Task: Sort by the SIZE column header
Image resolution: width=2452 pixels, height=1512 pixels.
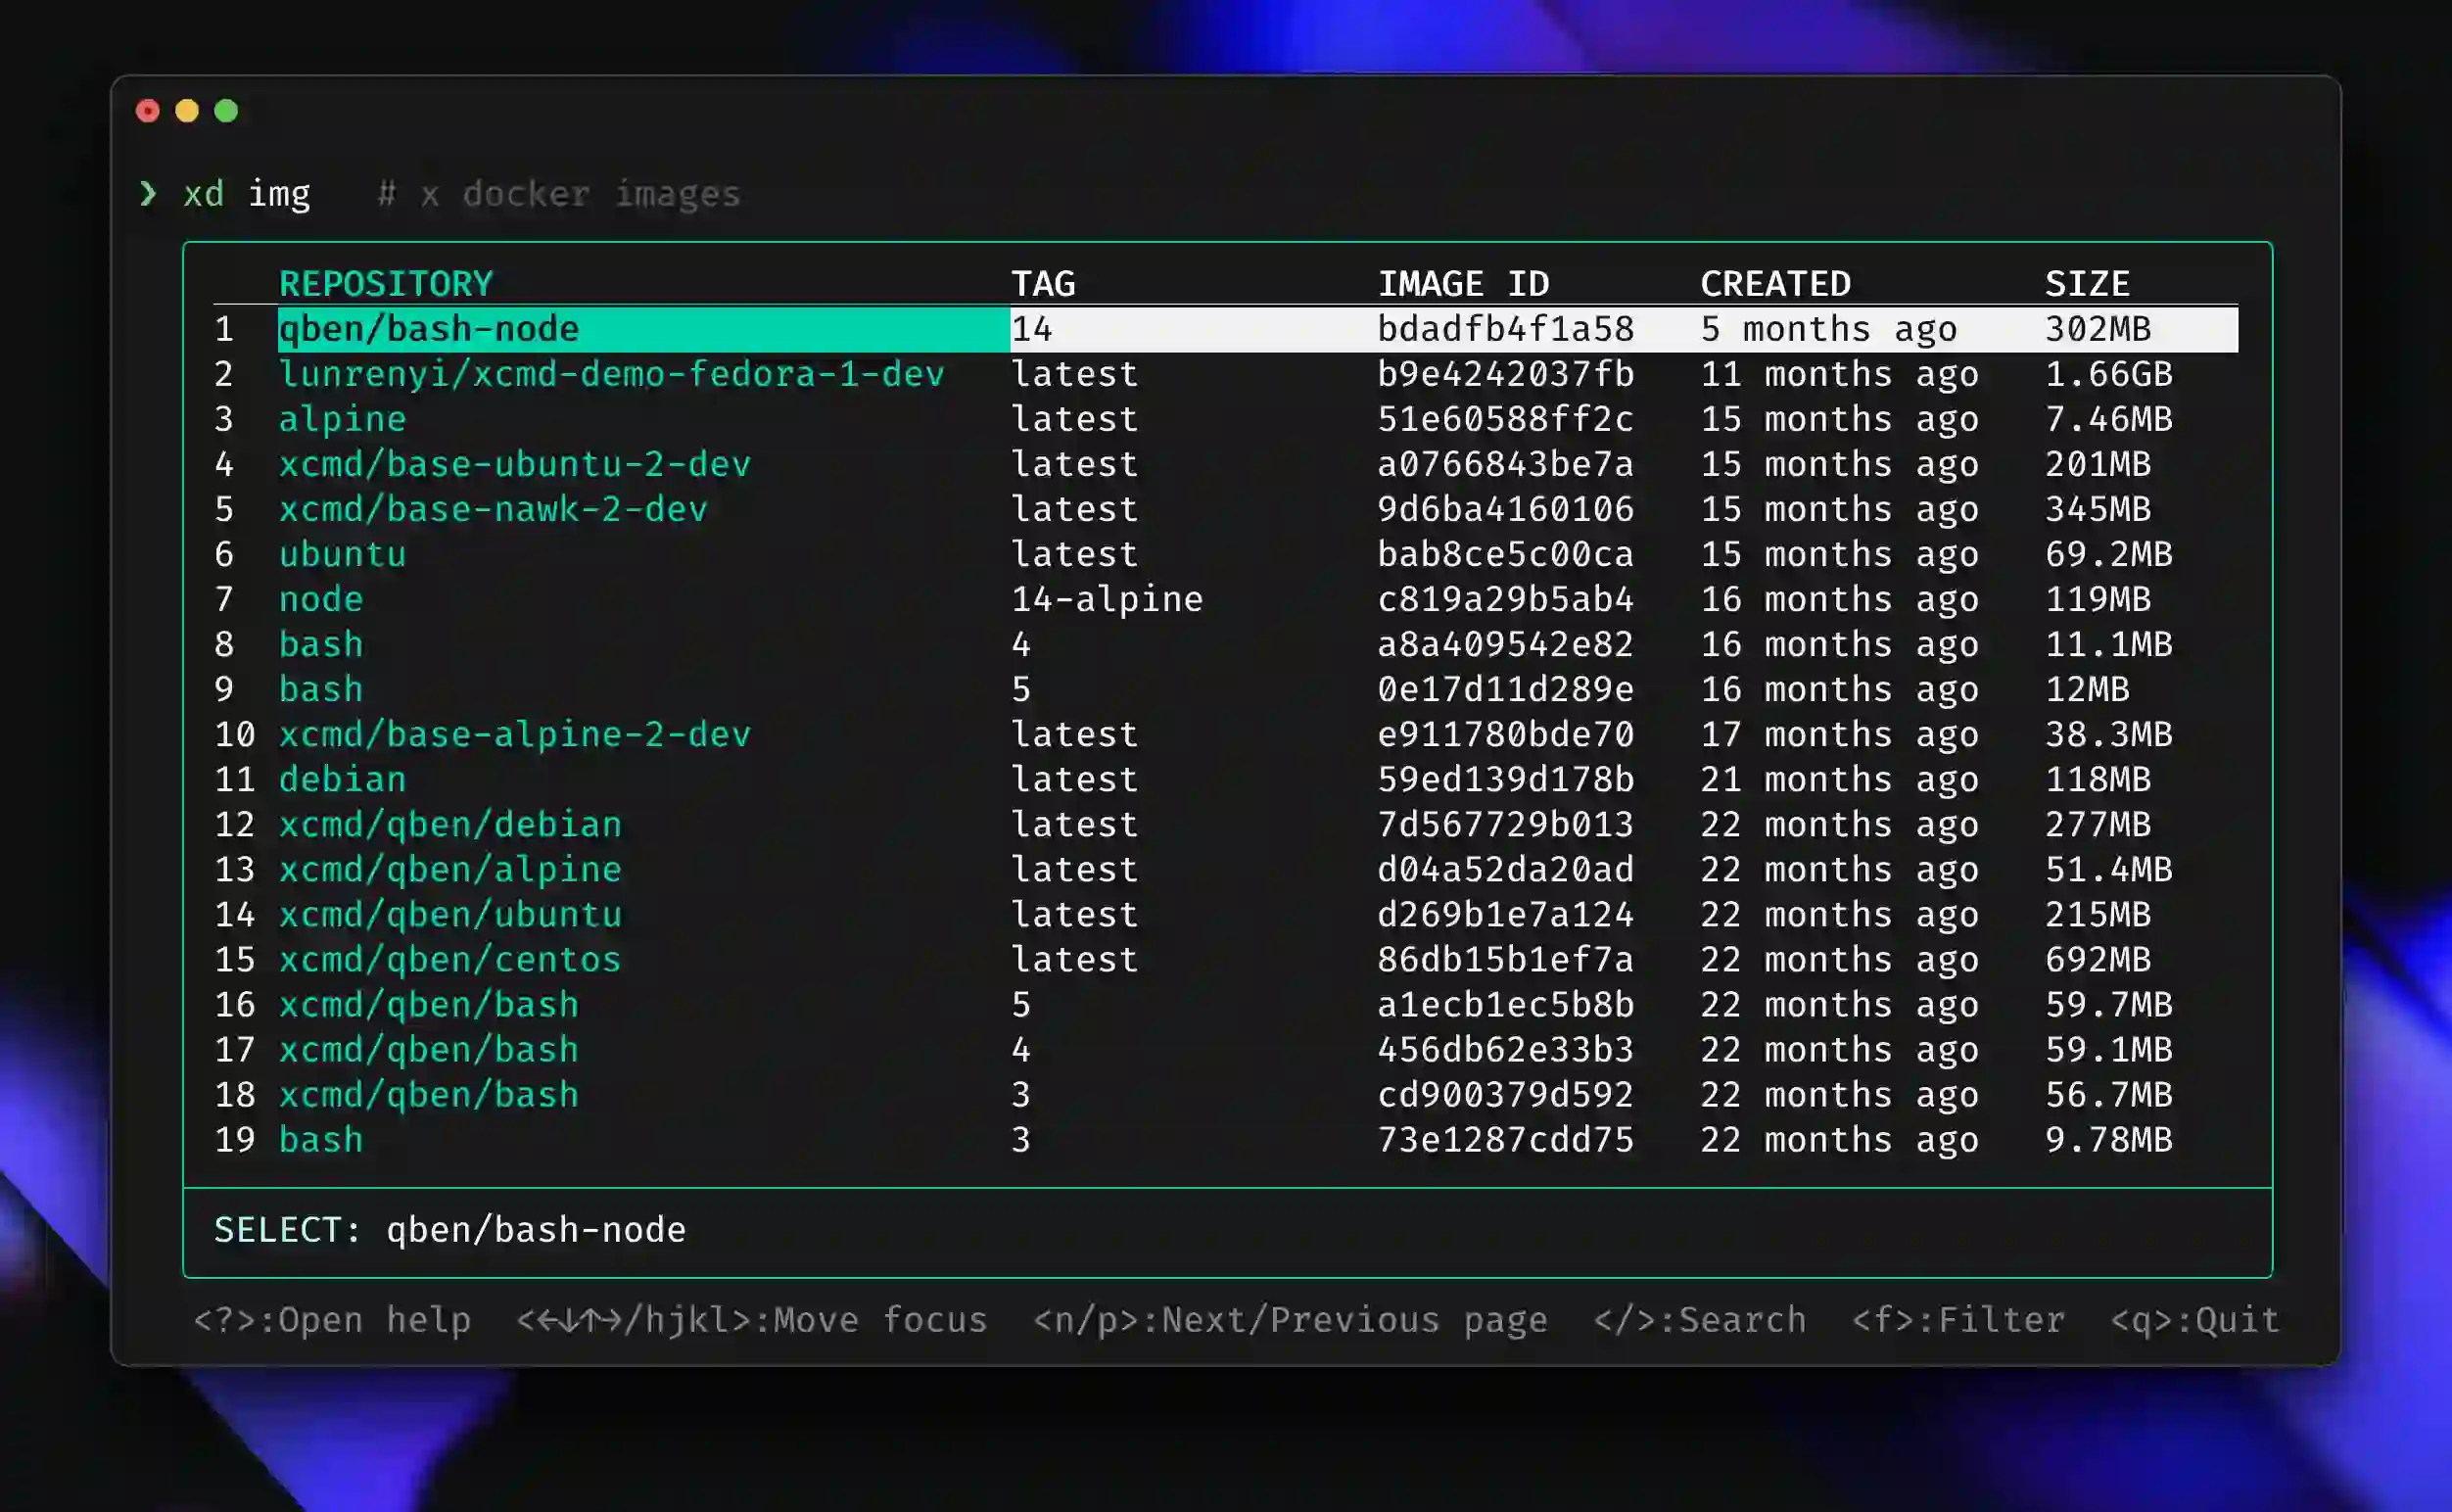Action: pos(2088,283)
